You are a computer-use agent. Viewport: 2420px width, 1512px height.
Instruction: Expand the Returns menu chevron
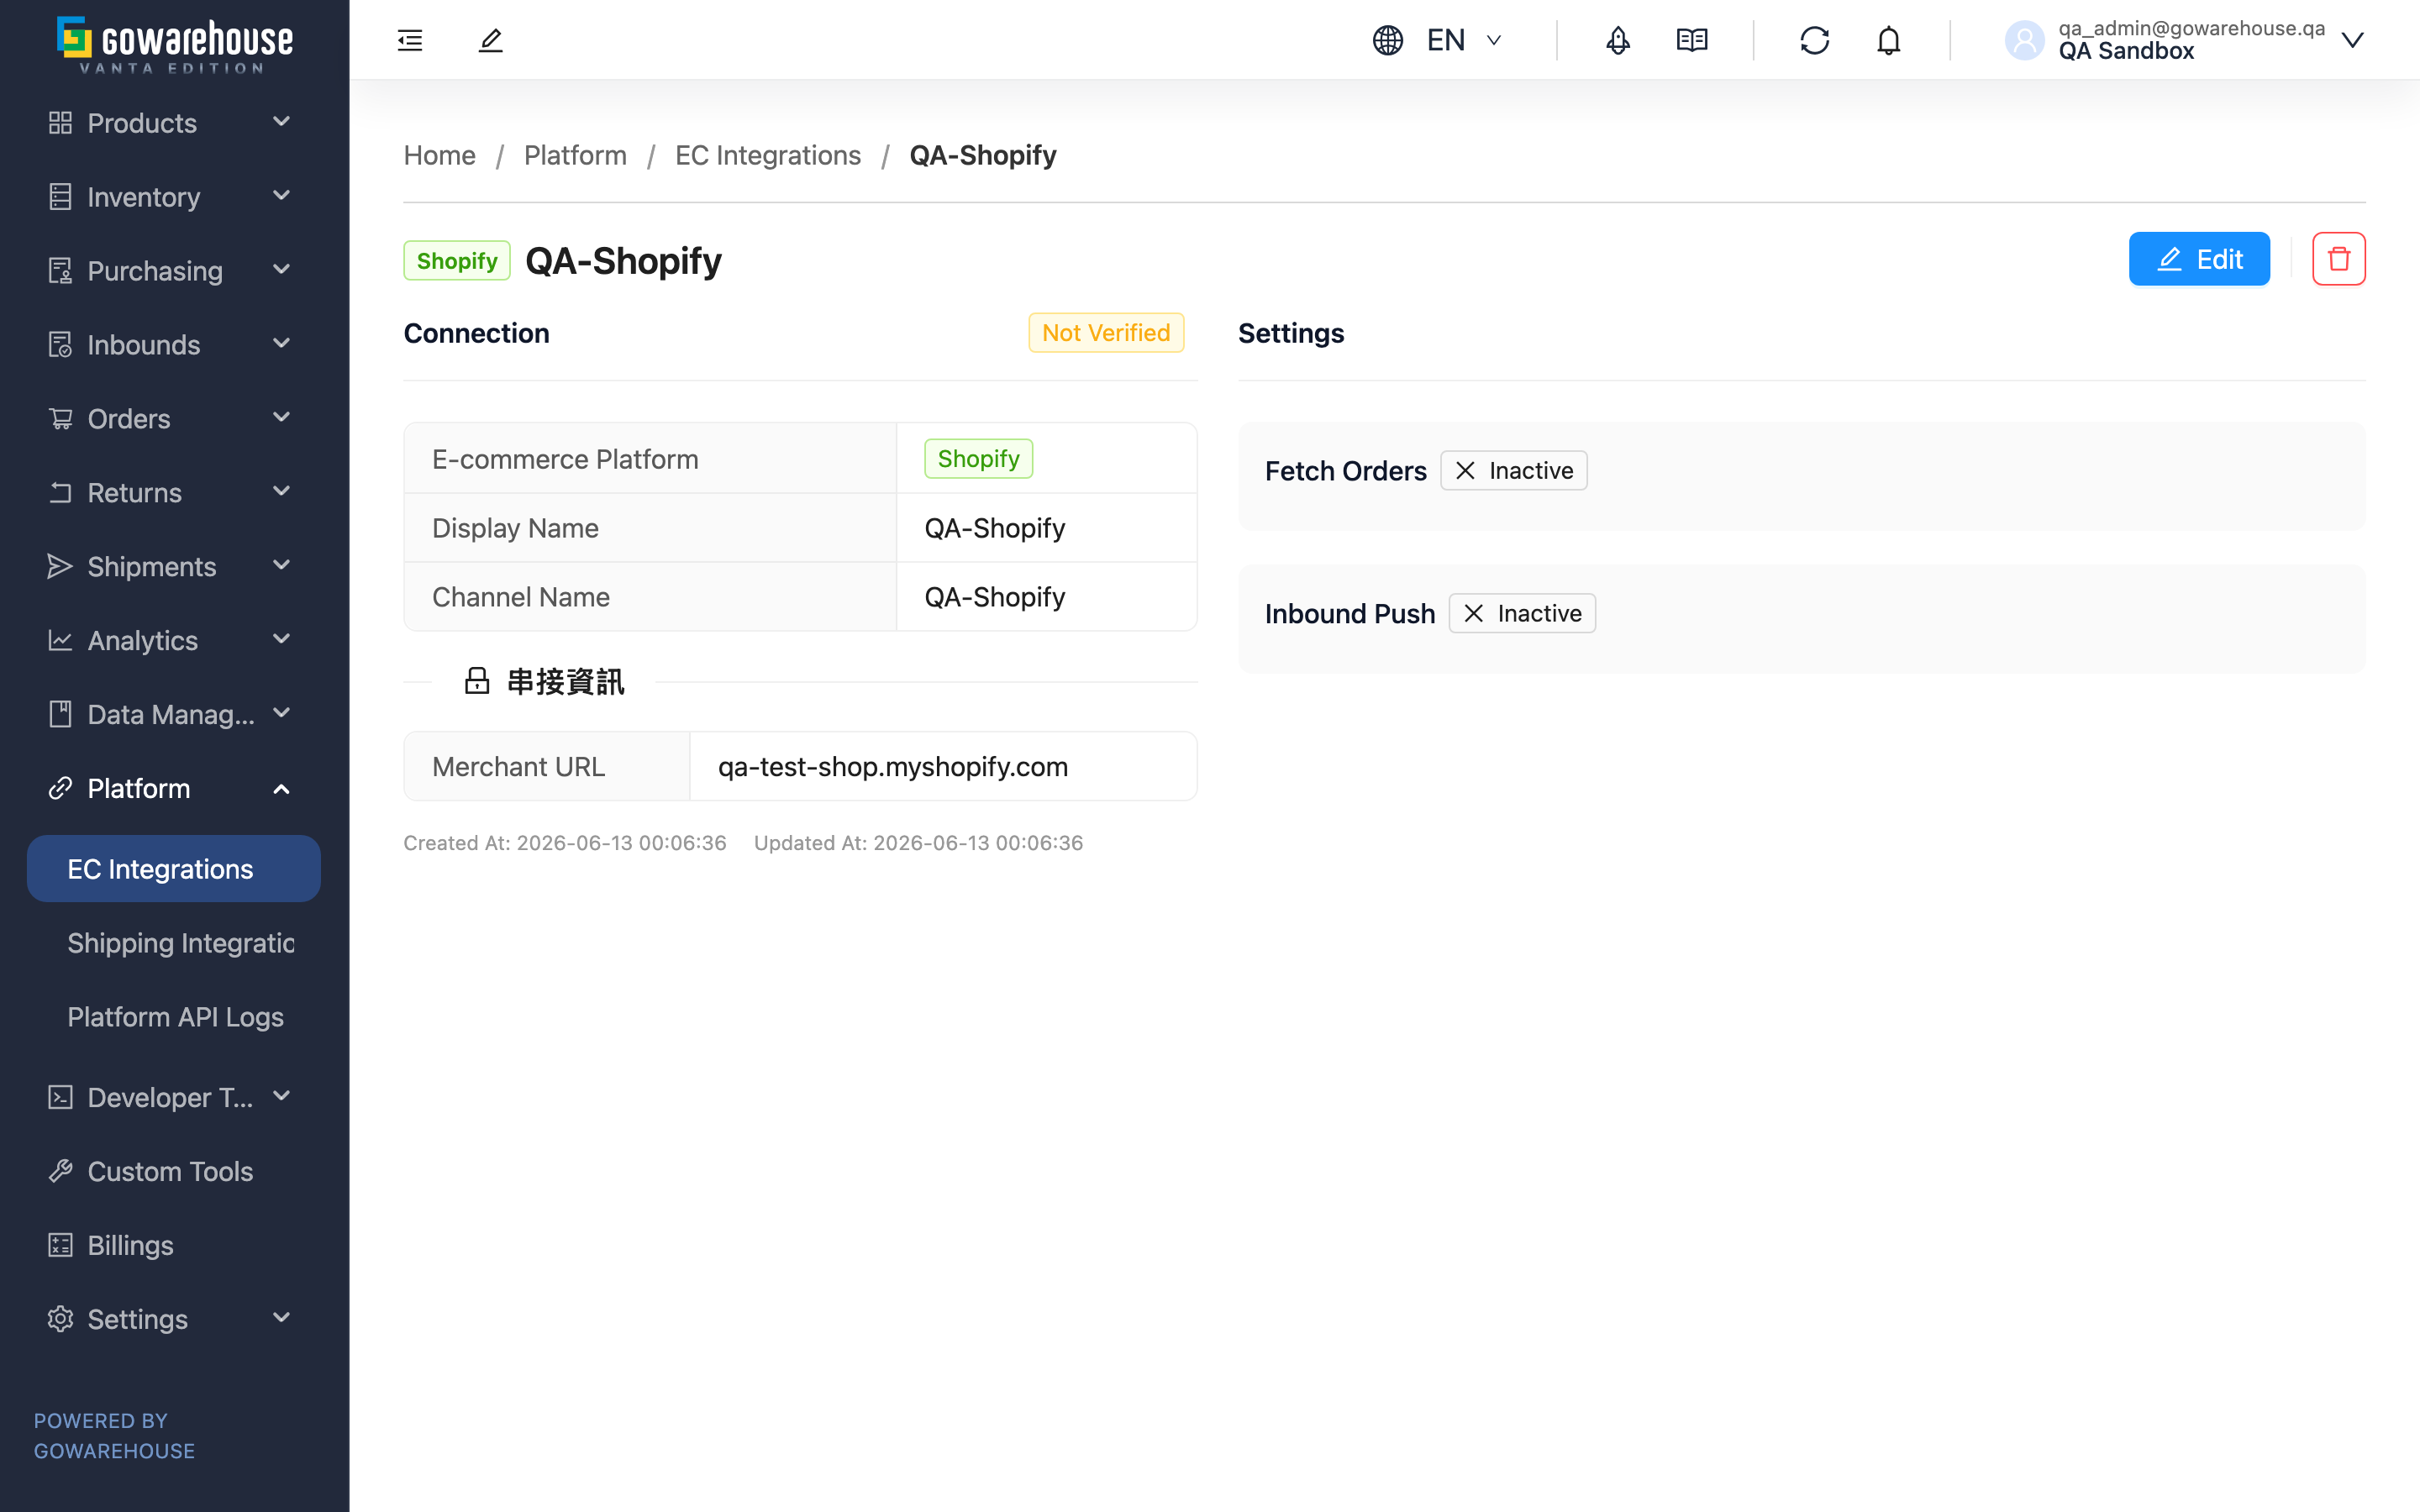click(x=281, y=491)
